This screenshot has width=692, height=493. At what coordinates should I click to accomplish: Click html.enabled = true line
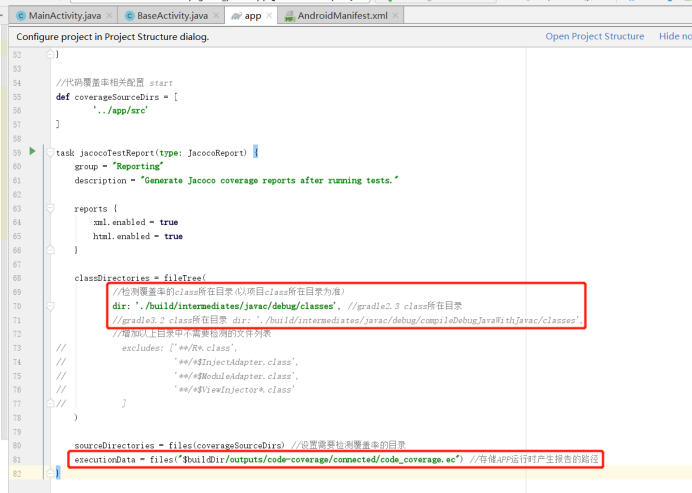pos(138,237)
